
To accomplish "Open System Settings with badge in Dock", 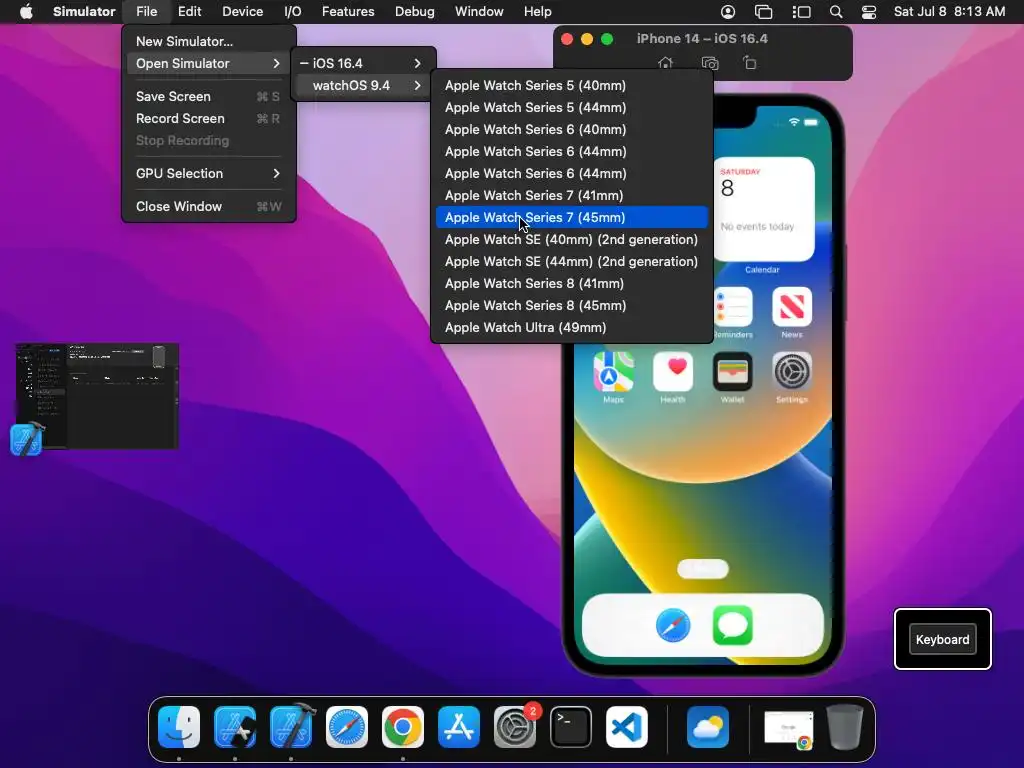I will (515, 727).
